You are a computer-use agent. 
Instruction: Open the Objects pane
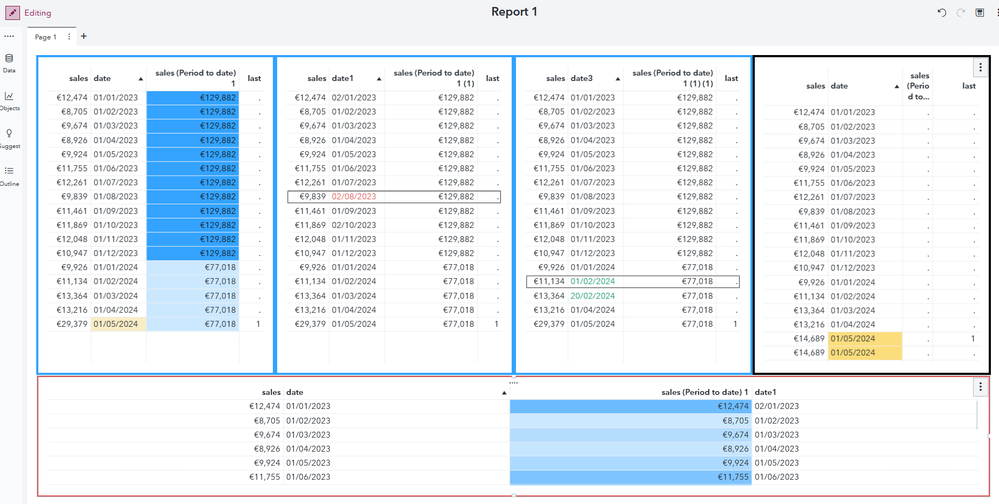pyautogui.click(x=9, y=101)
